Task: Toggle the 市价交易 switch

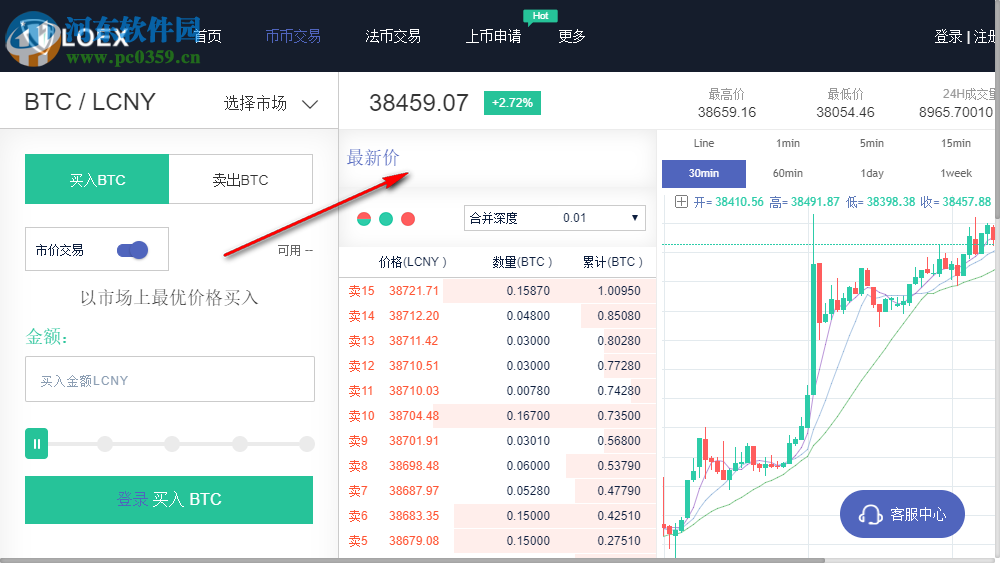Action: (133, 250)
